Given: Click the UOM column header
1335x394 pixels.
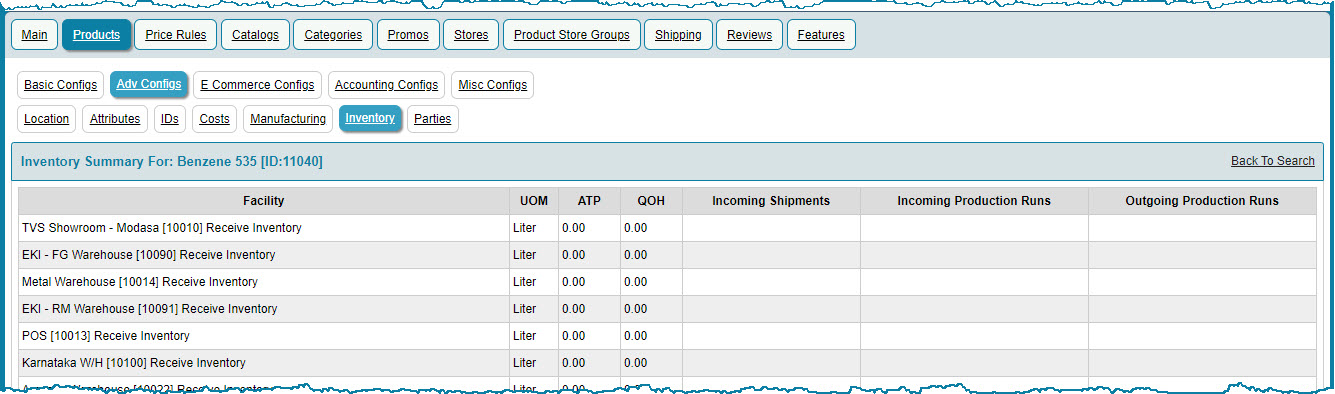Looking at the screenshot, I should click(x=534, y=201).
